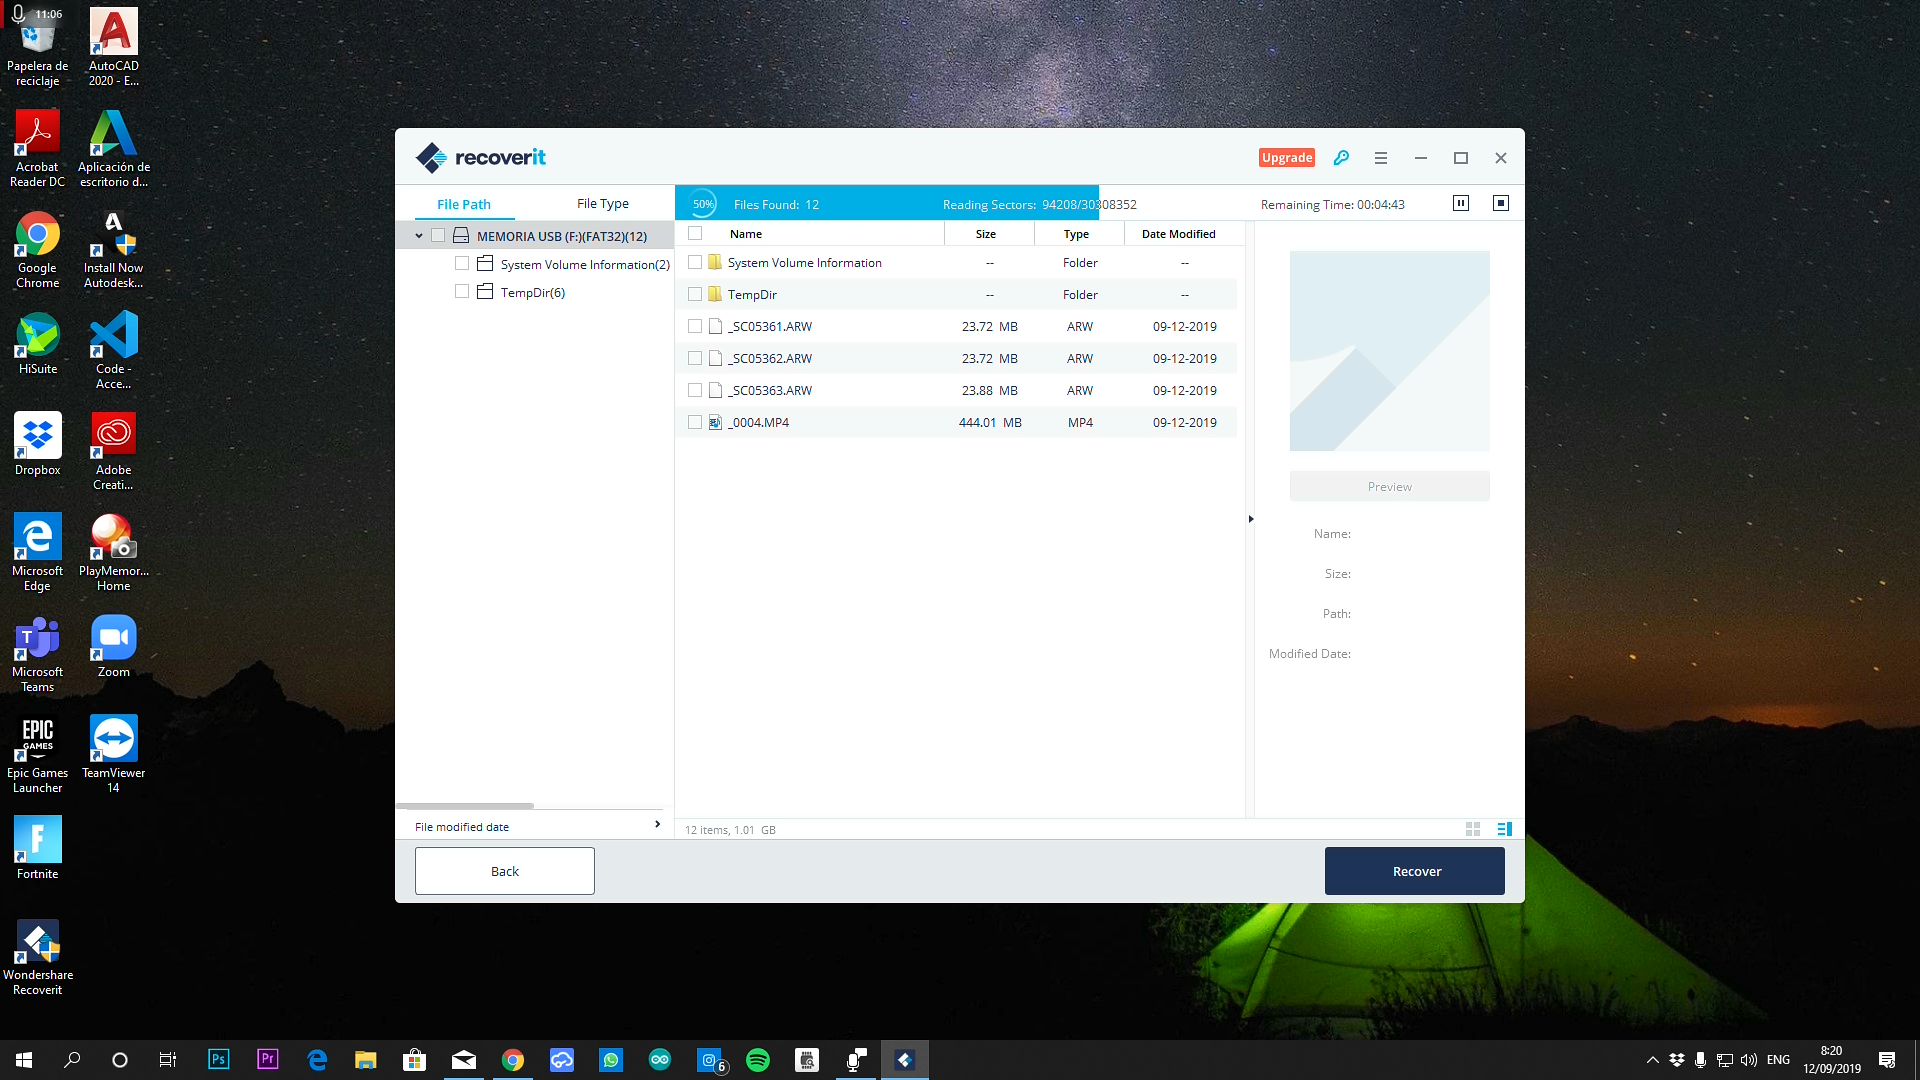This screenshot has width=1920, height=1080.
Task: Open WhatsApp from the taskbar
Action: [611, 1060]
